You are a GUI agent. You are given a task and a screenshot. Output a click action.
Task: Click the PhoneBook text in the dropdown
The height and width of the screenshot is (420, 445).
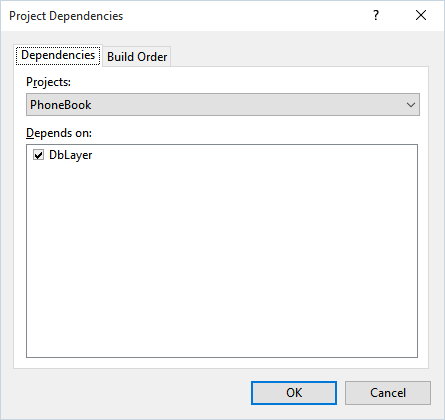(x=60, y=105)
